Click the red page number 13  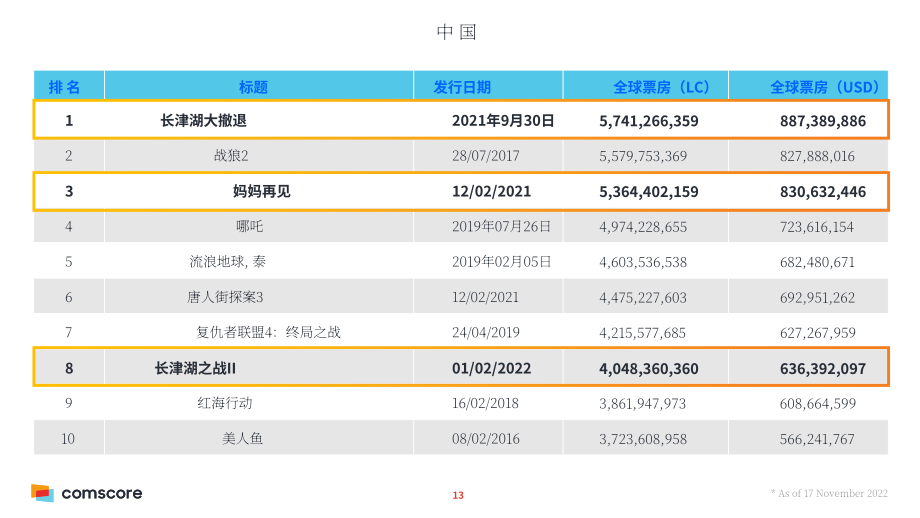[458, 495]
